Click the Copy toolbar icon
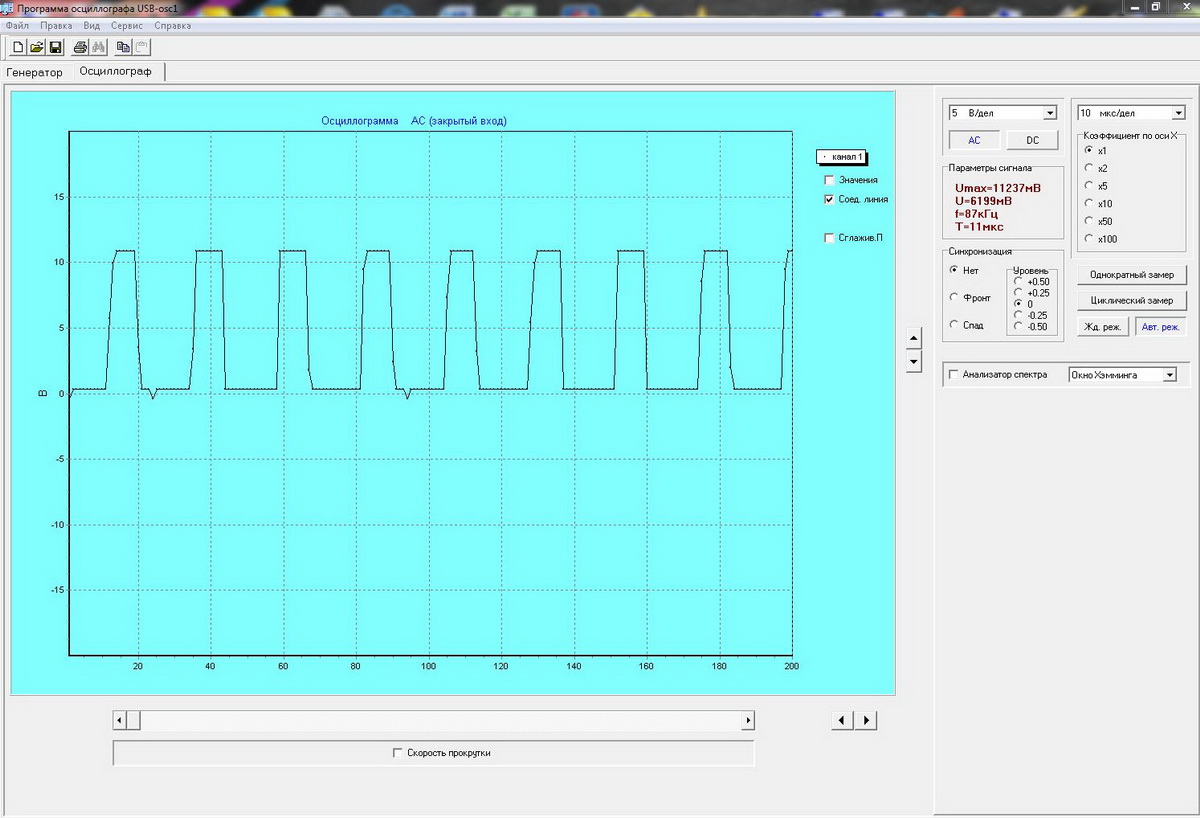This screenshot has height=818, width=1200. [x=123, y=47]
